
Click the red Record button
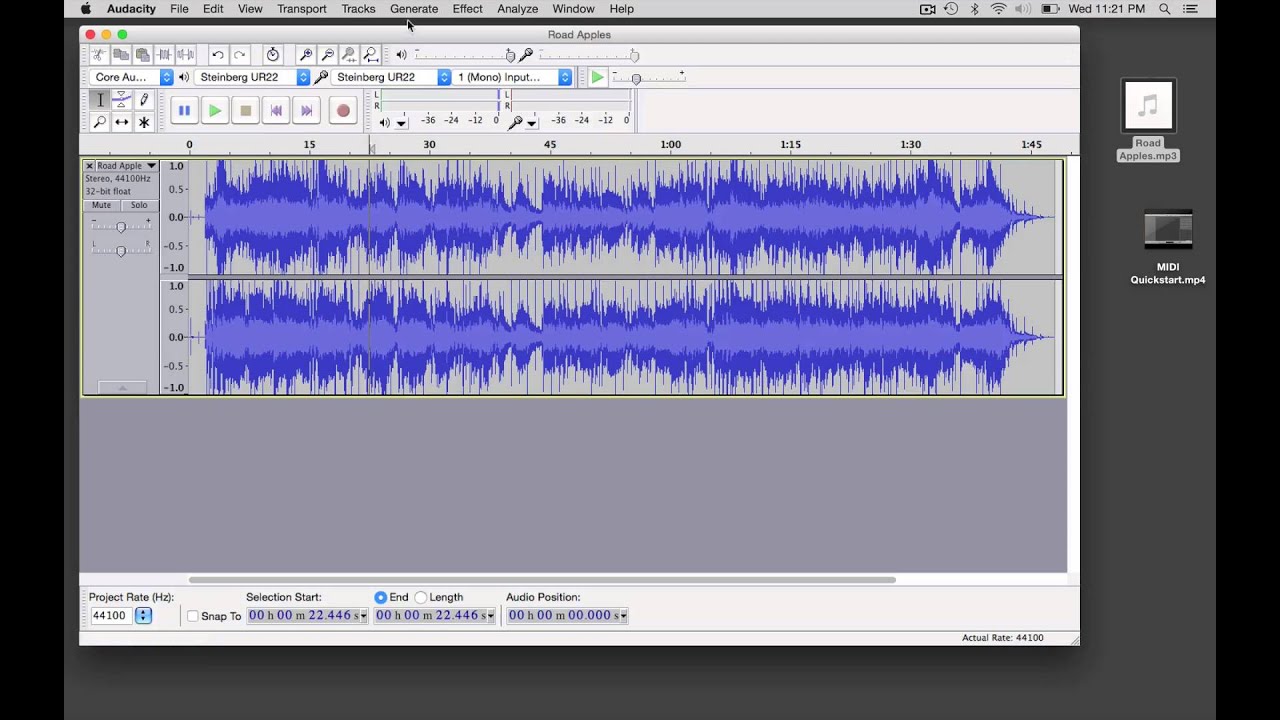pyautogui.click(x=343, y=111)
